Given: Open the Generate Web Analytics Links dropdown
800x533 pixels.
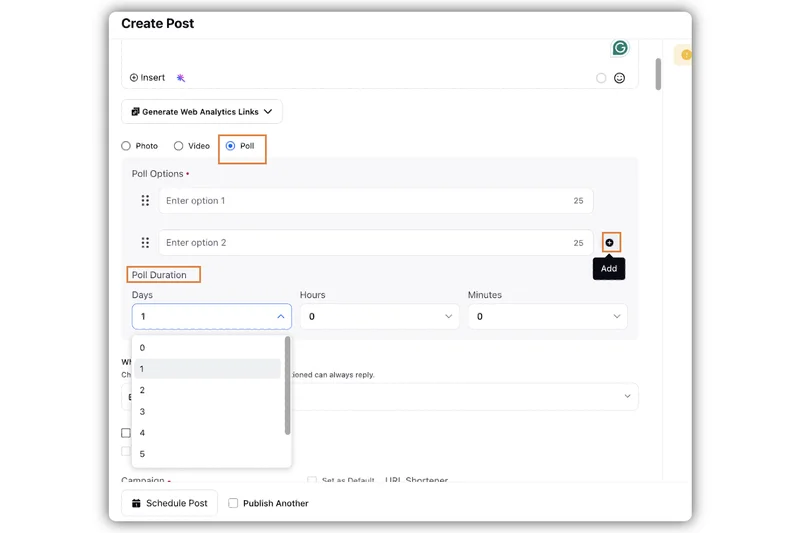Looking at the screenshot, I should (x=202, y=112).
